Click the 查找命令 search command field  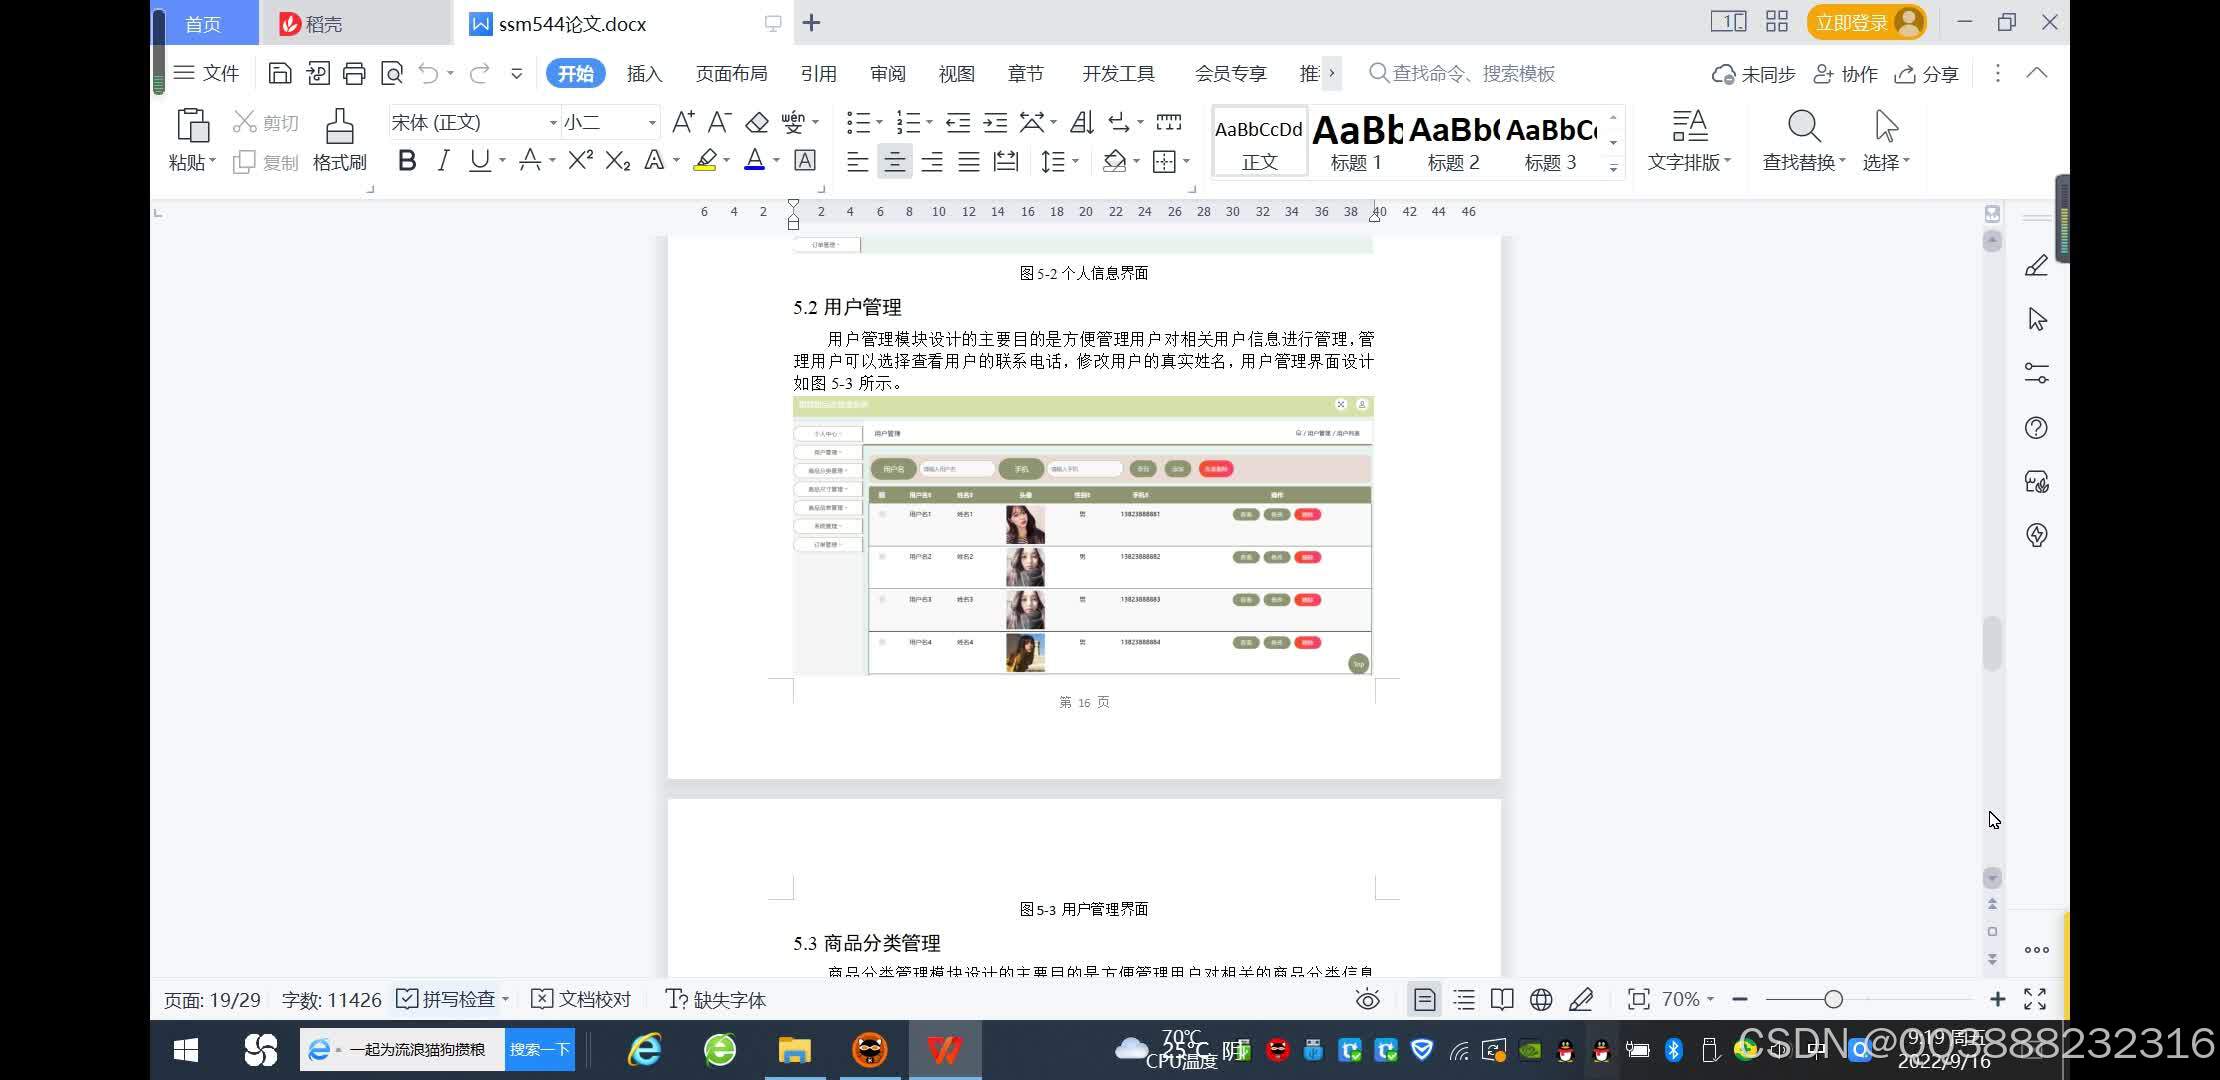point(1472,73)
